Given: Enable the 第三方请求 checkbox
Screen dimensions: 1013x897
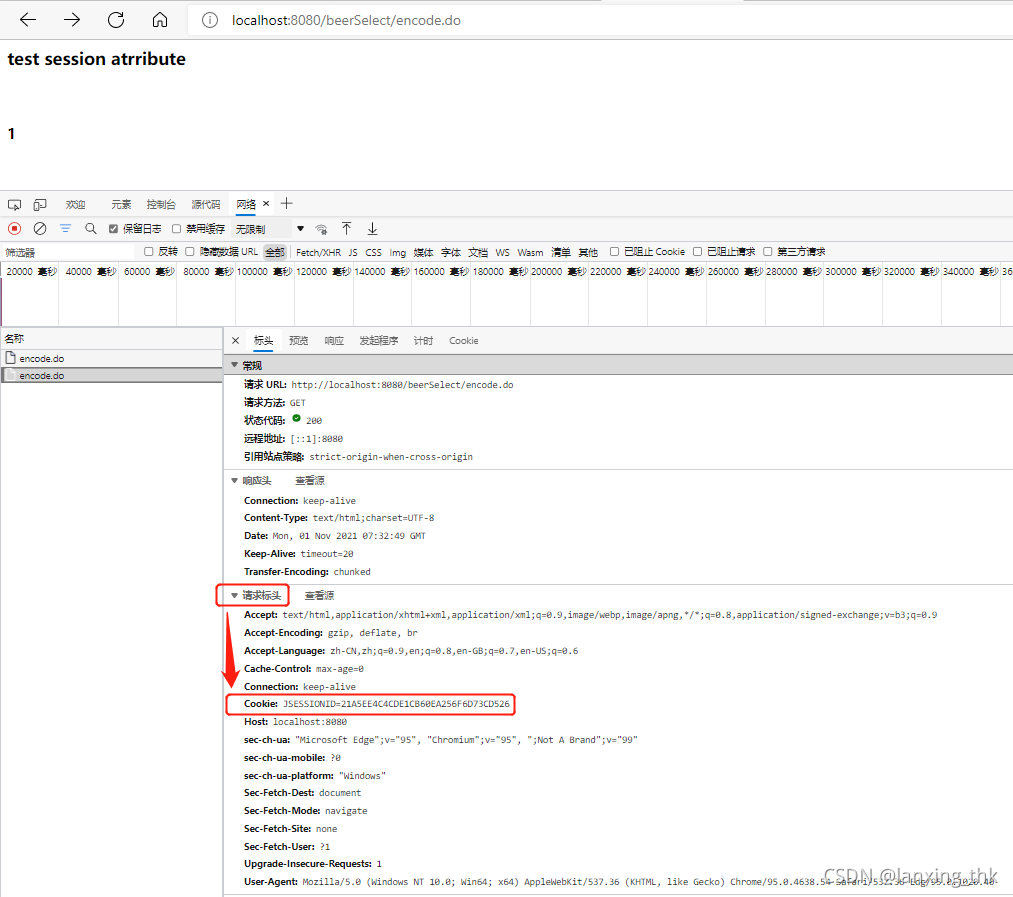Looking at the screenshot, I should pos(768,251).
